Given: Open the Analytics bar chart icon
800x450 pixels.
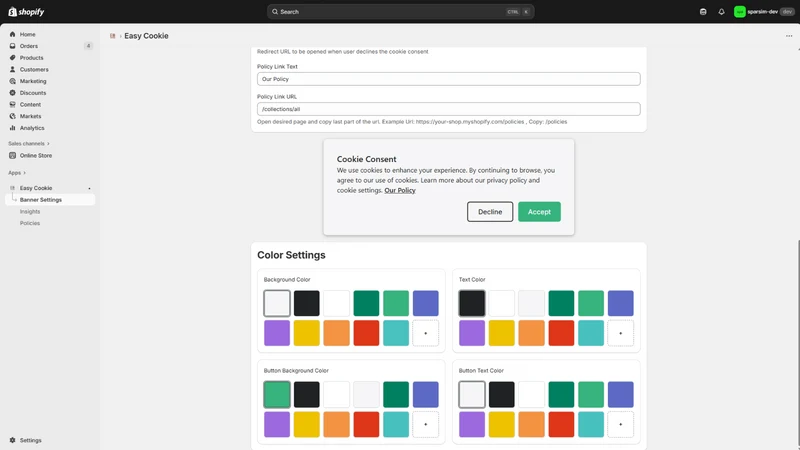Looking at the screenshot, I should (12, 128).
